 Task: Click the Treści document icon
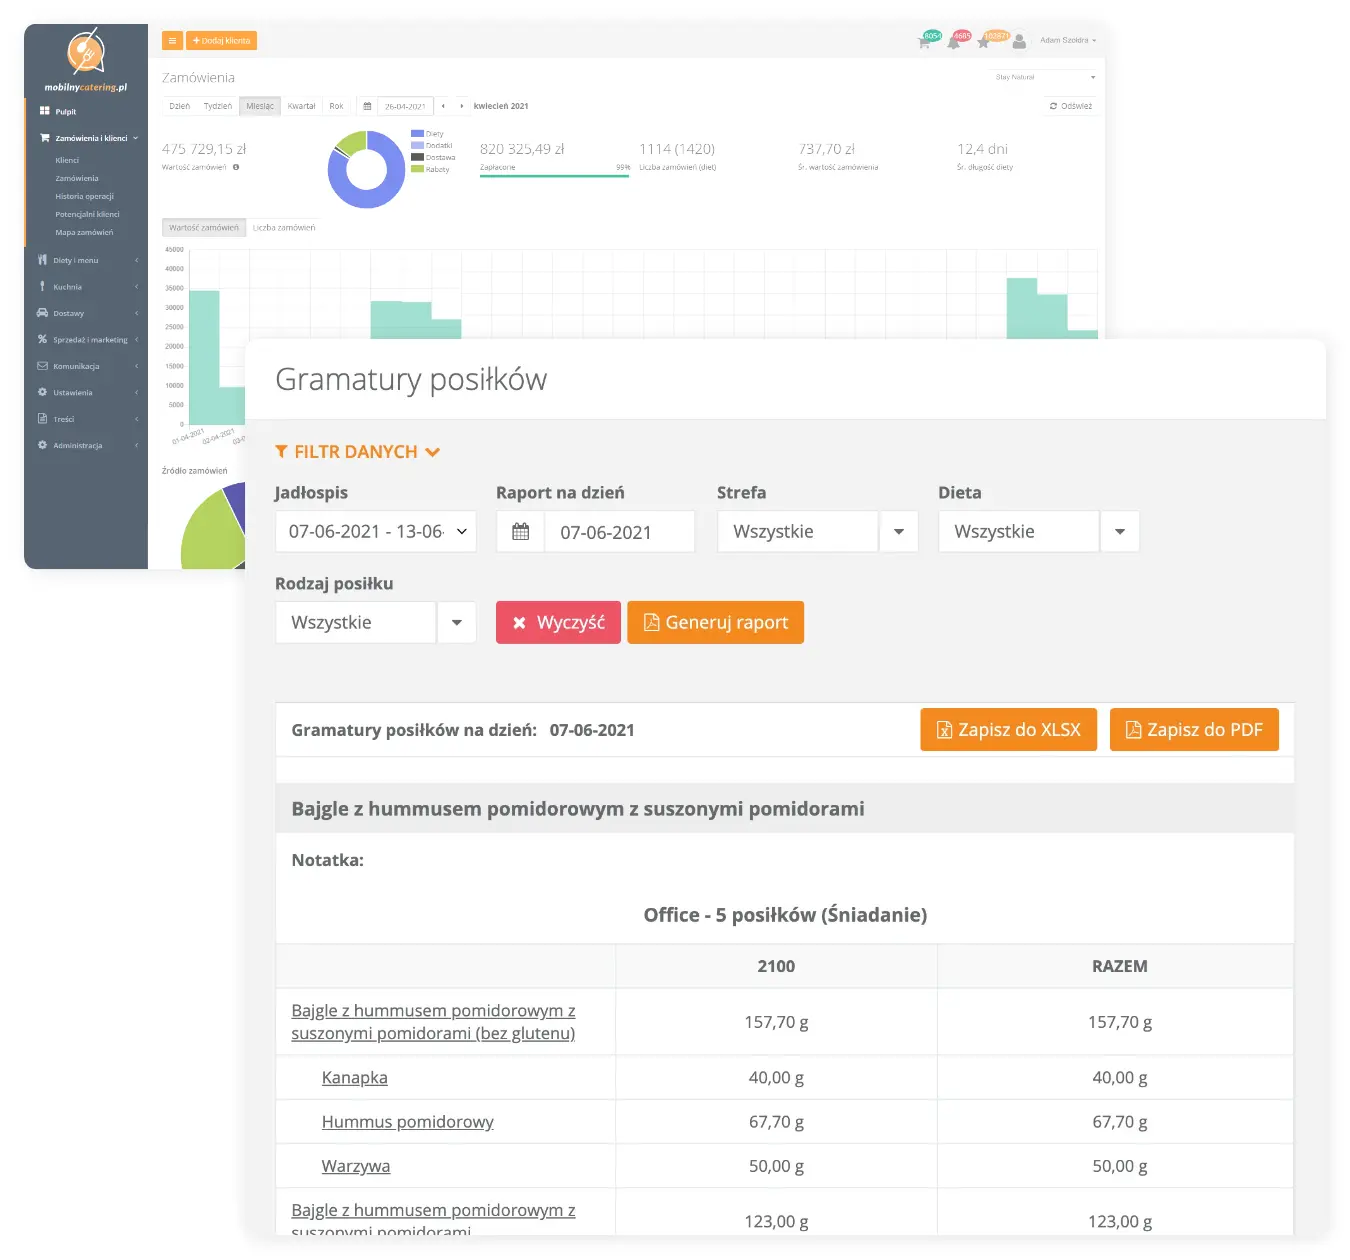point(42,419)
